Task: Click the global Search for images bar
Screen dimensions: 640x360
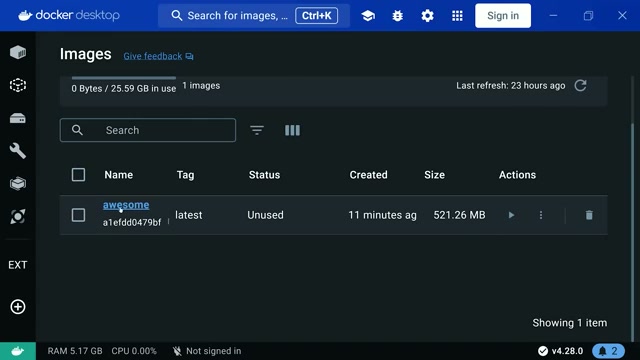Action: pos(254,16)
